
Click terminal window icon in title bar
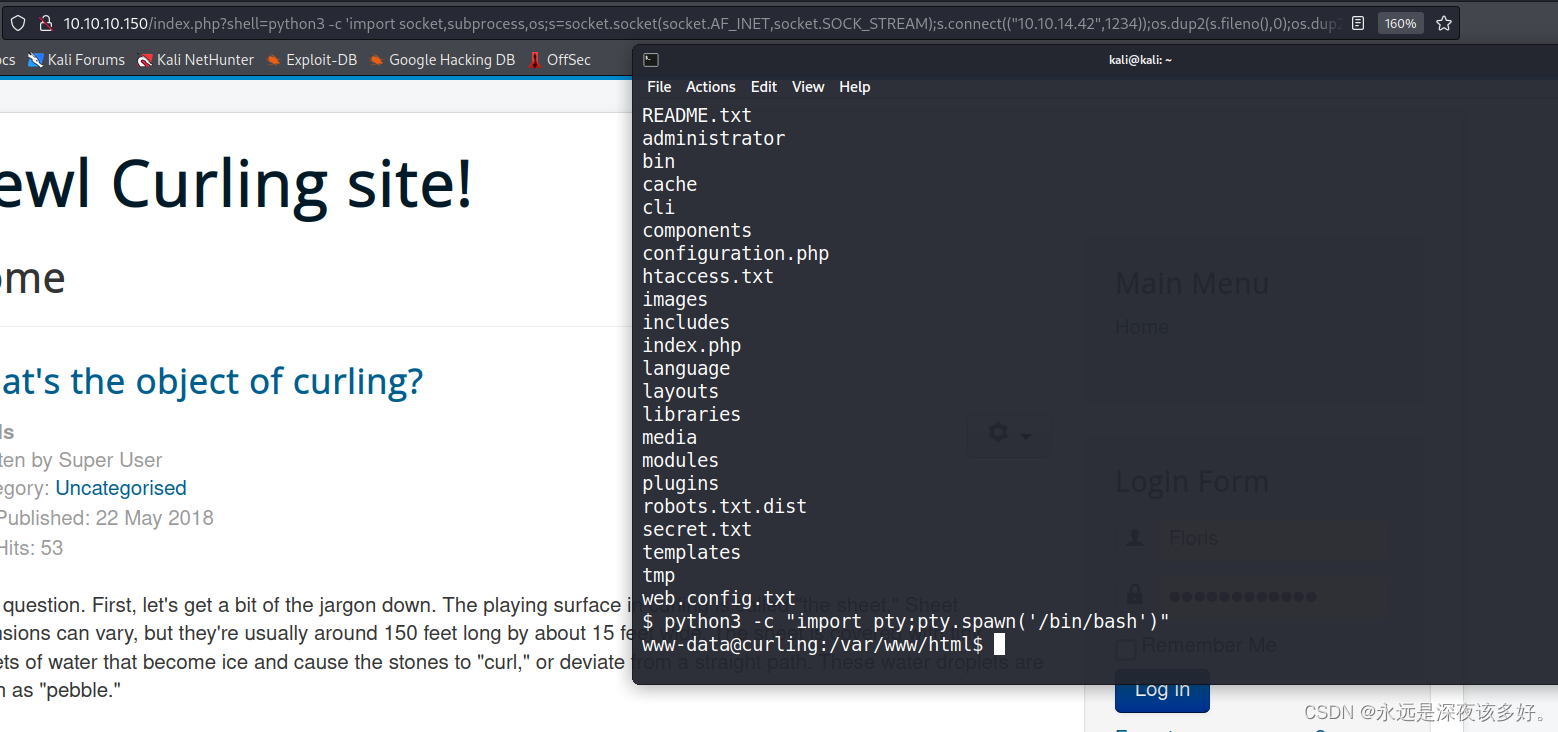[x=650, y=60]
